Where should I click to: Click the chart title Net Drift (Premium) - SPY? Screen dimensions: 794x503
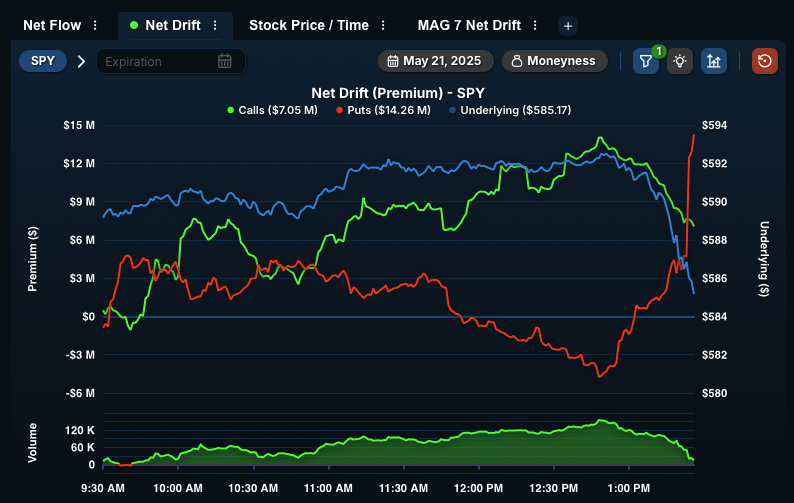point(398,93)
